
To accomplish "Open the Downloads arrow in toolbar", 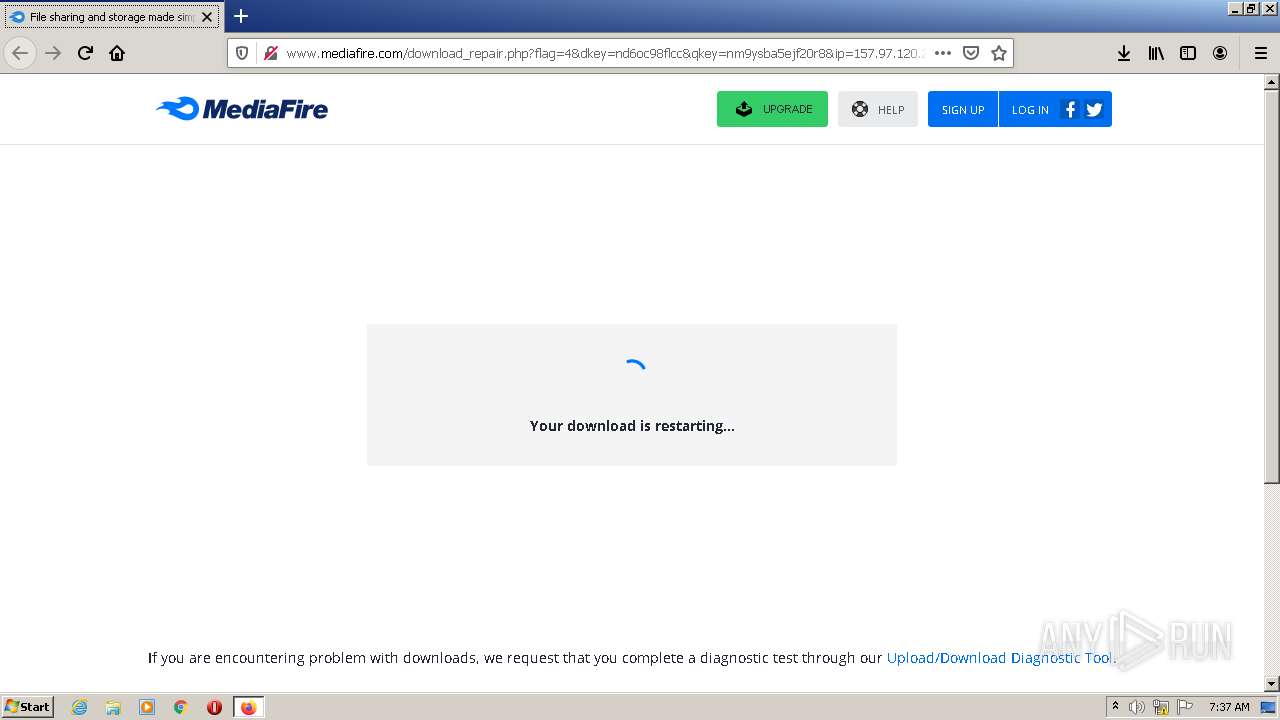I will [1124, 53].
